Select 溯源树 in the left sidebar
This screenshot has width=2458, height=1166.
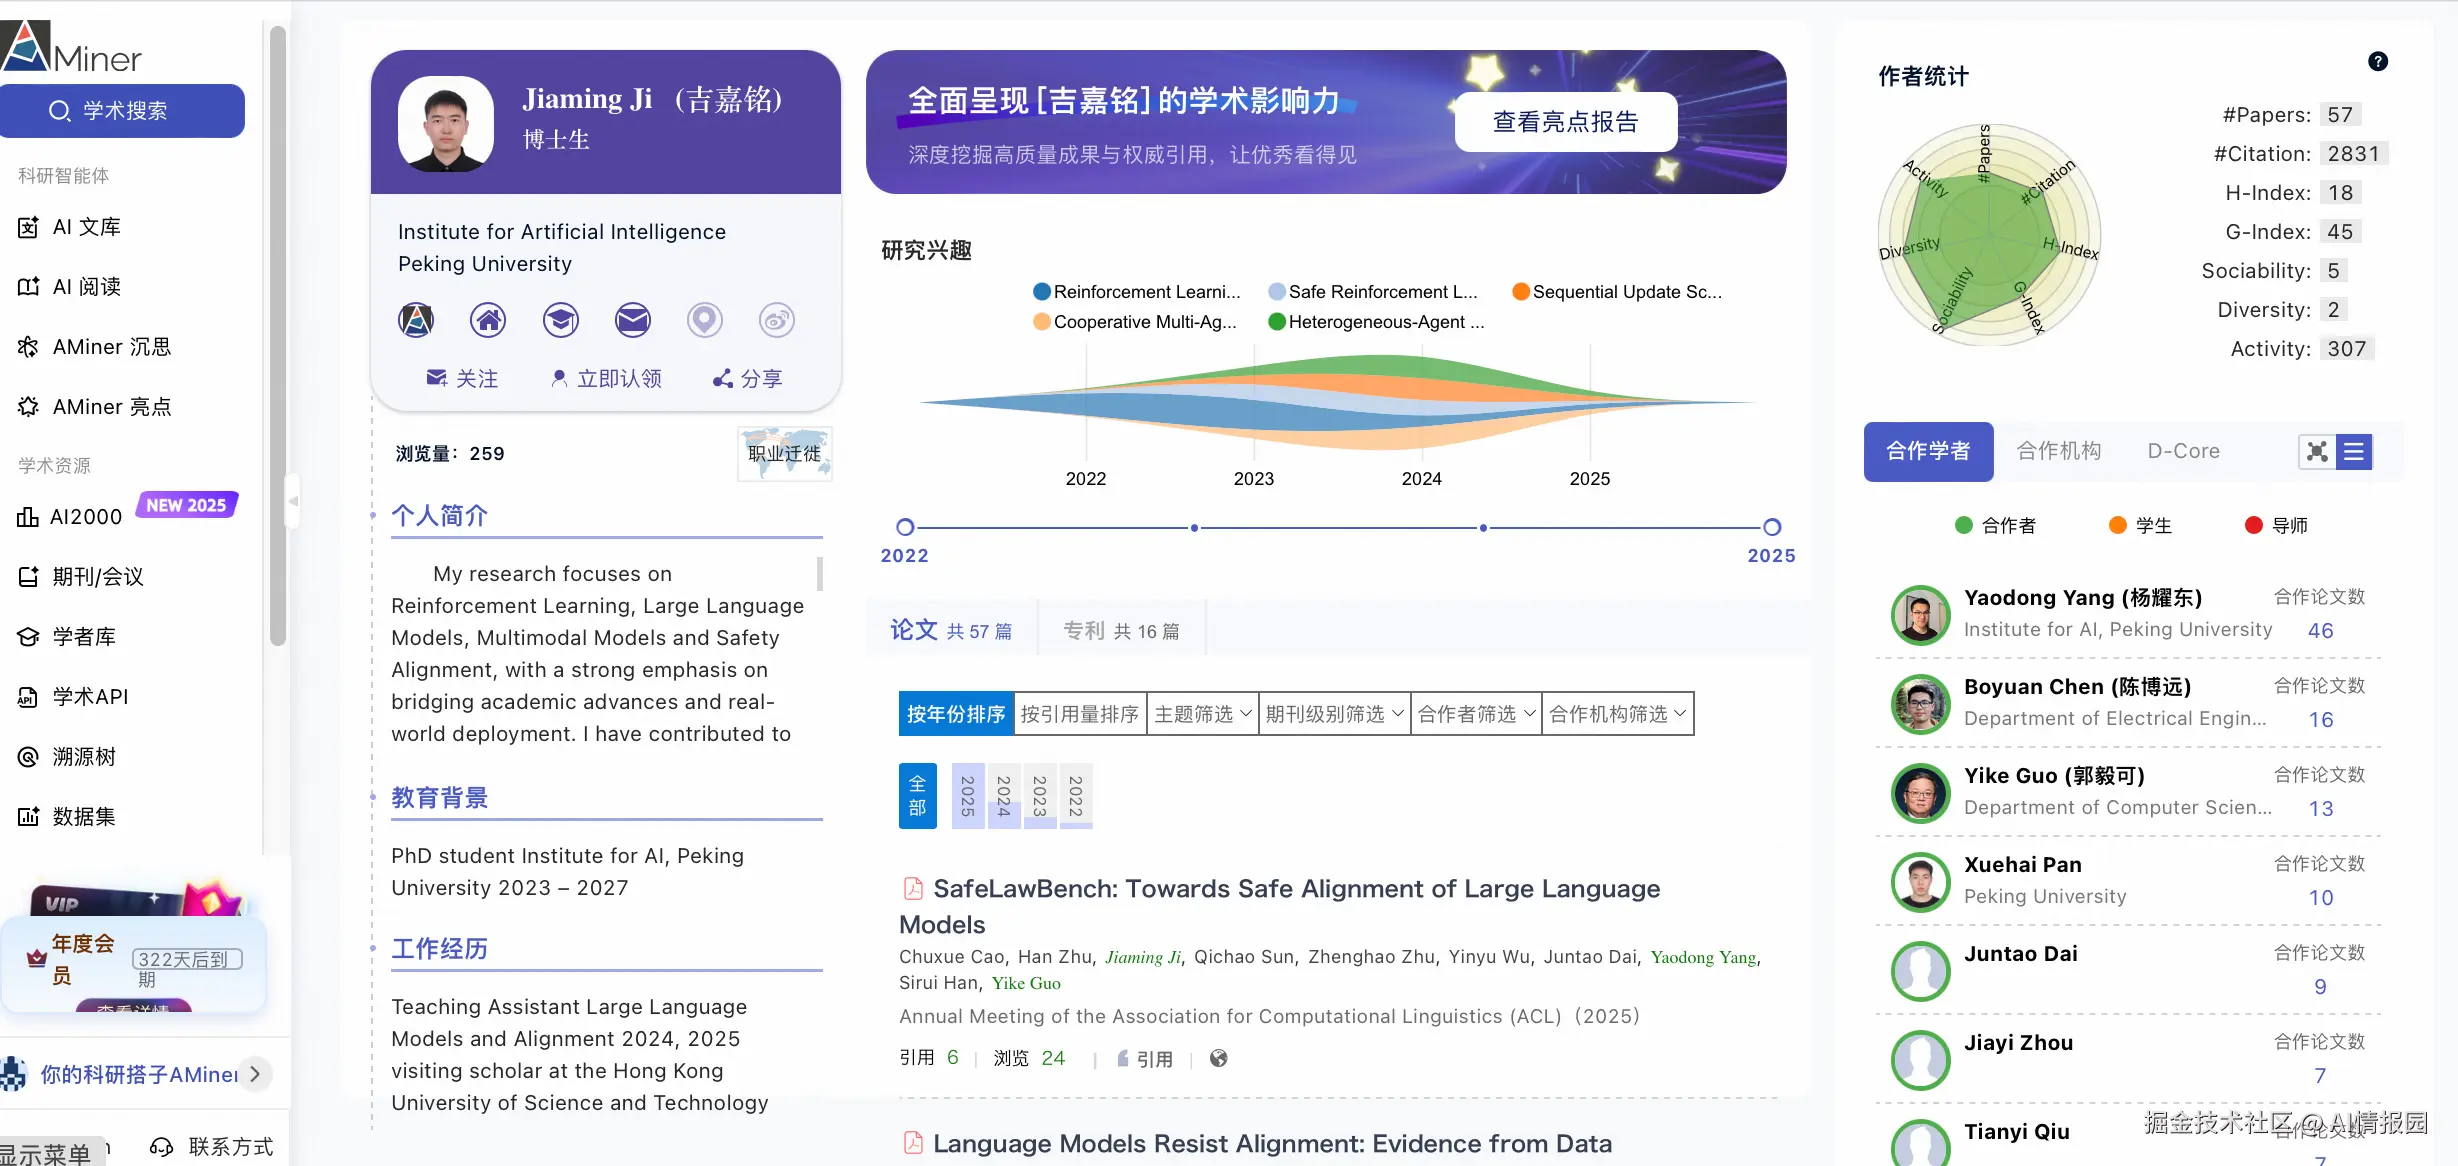point(83,757)
